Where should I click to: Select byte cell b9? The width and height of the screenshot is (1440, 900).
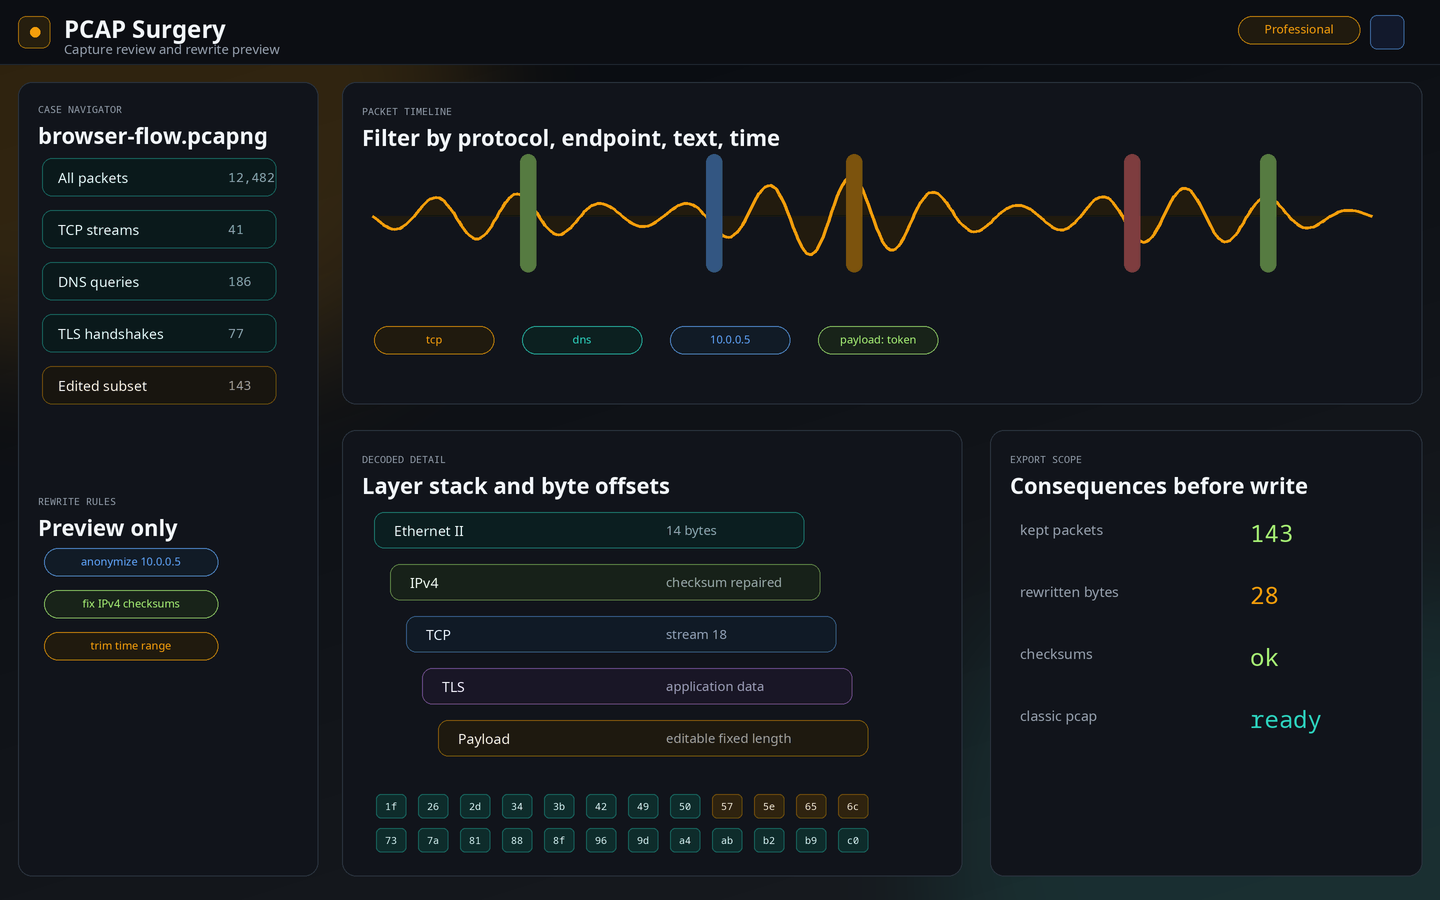coord(811,841)
